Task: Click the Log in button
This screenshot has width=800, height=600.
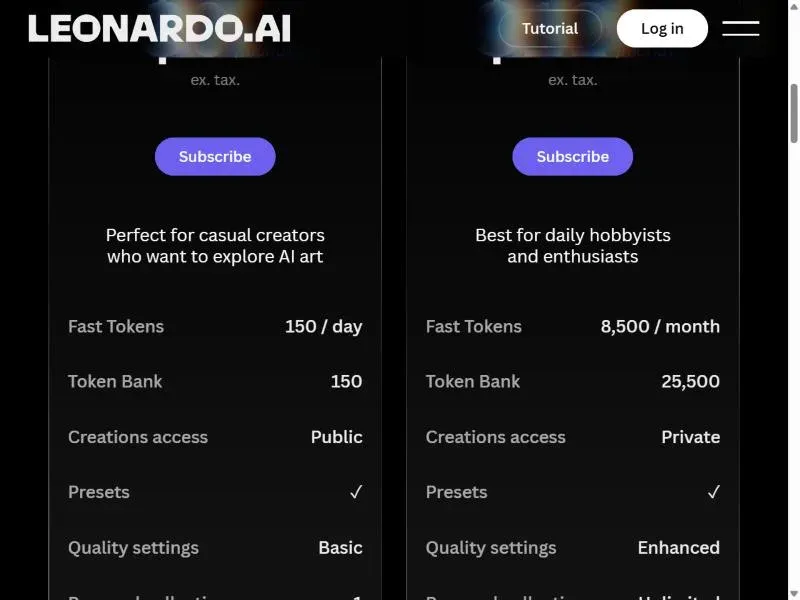Action: click(662, 29)
